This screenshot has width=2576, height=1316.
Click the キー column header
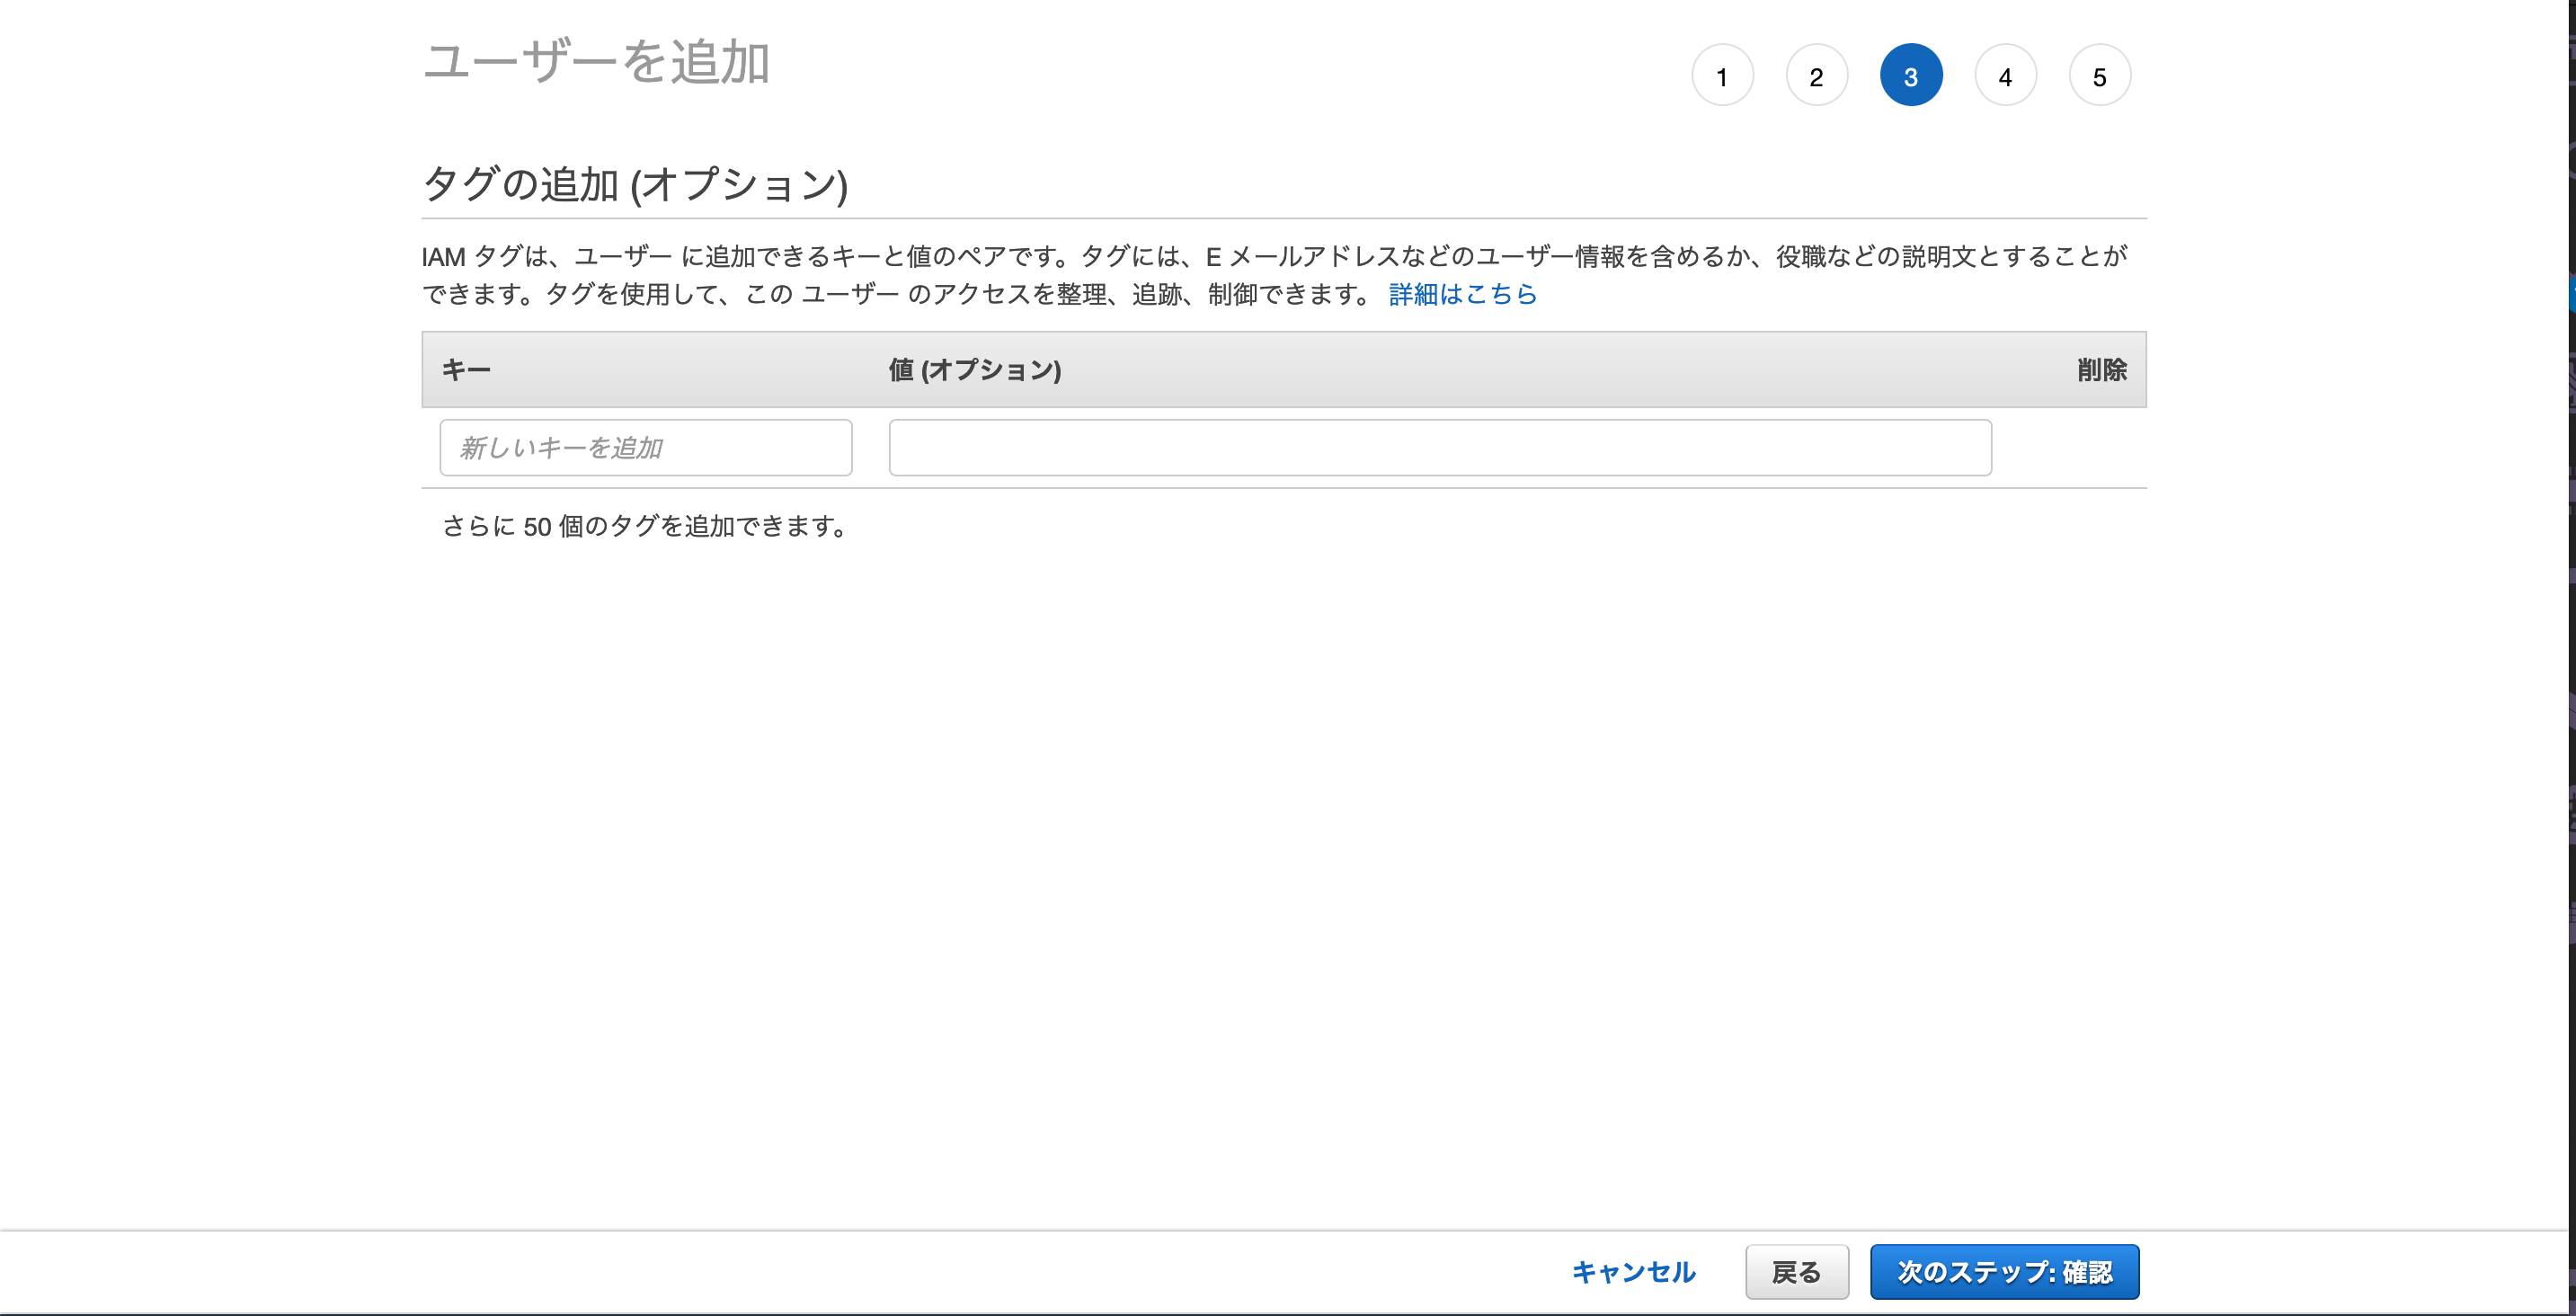(466, 370)
